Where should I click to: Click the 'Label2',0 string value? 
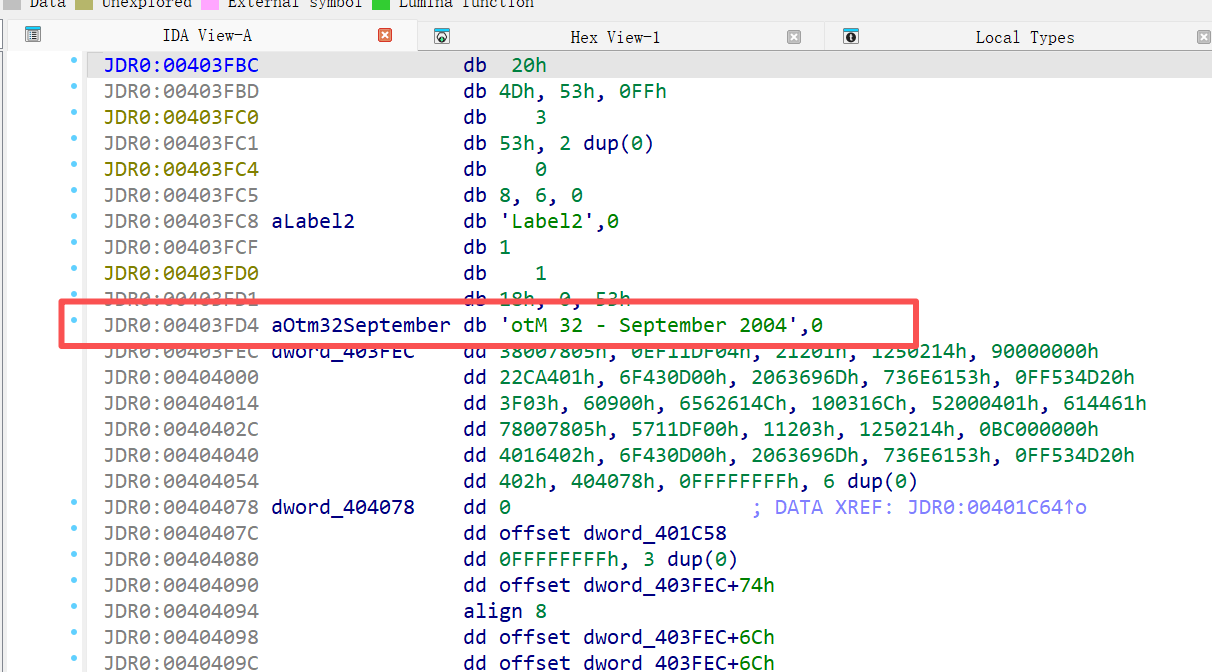click(559, 221)
